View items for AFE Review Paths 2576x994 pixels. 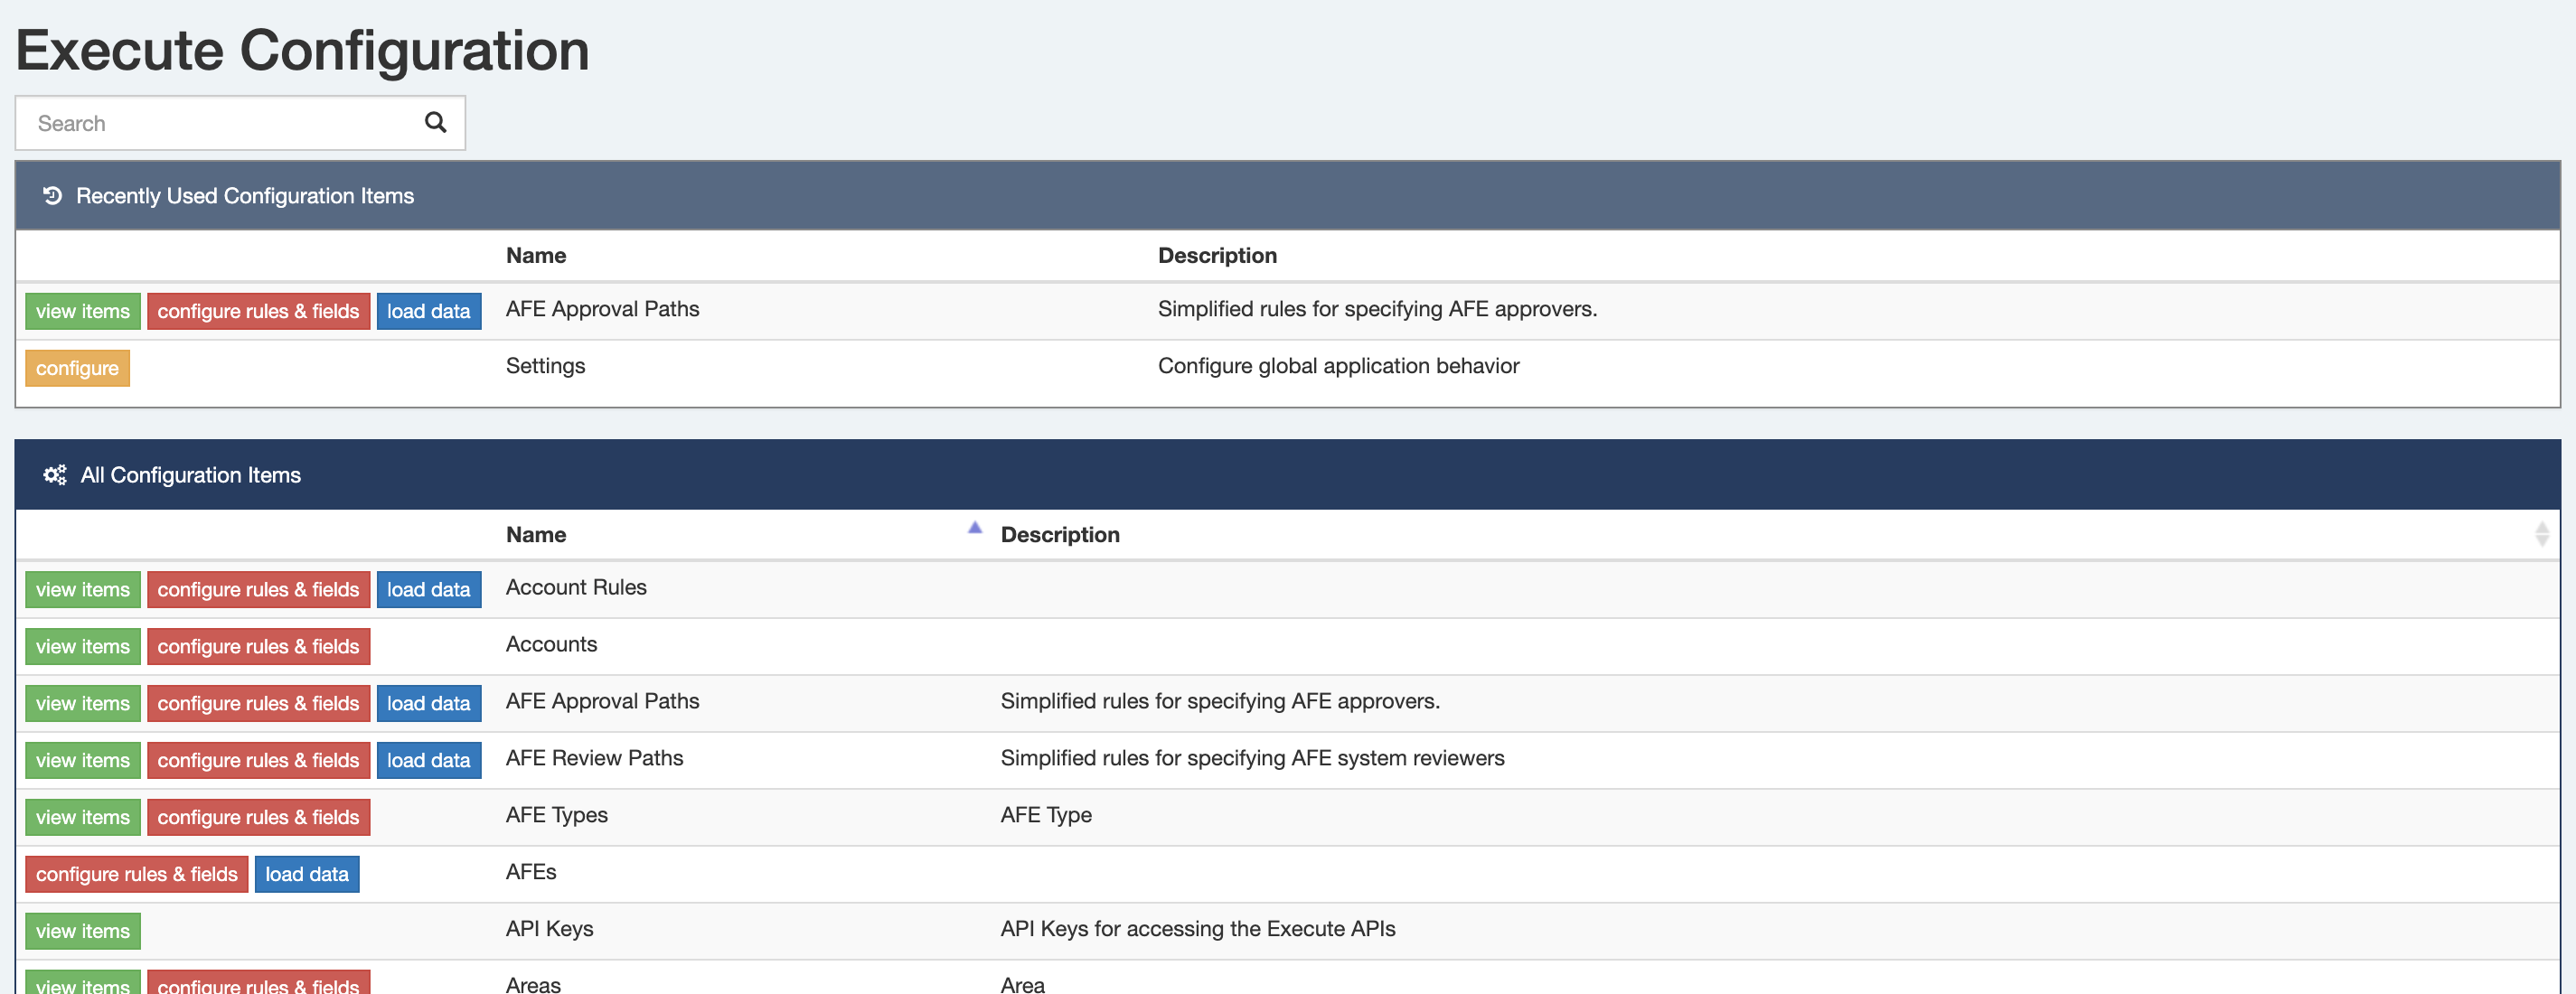click(x=83, y=761)
